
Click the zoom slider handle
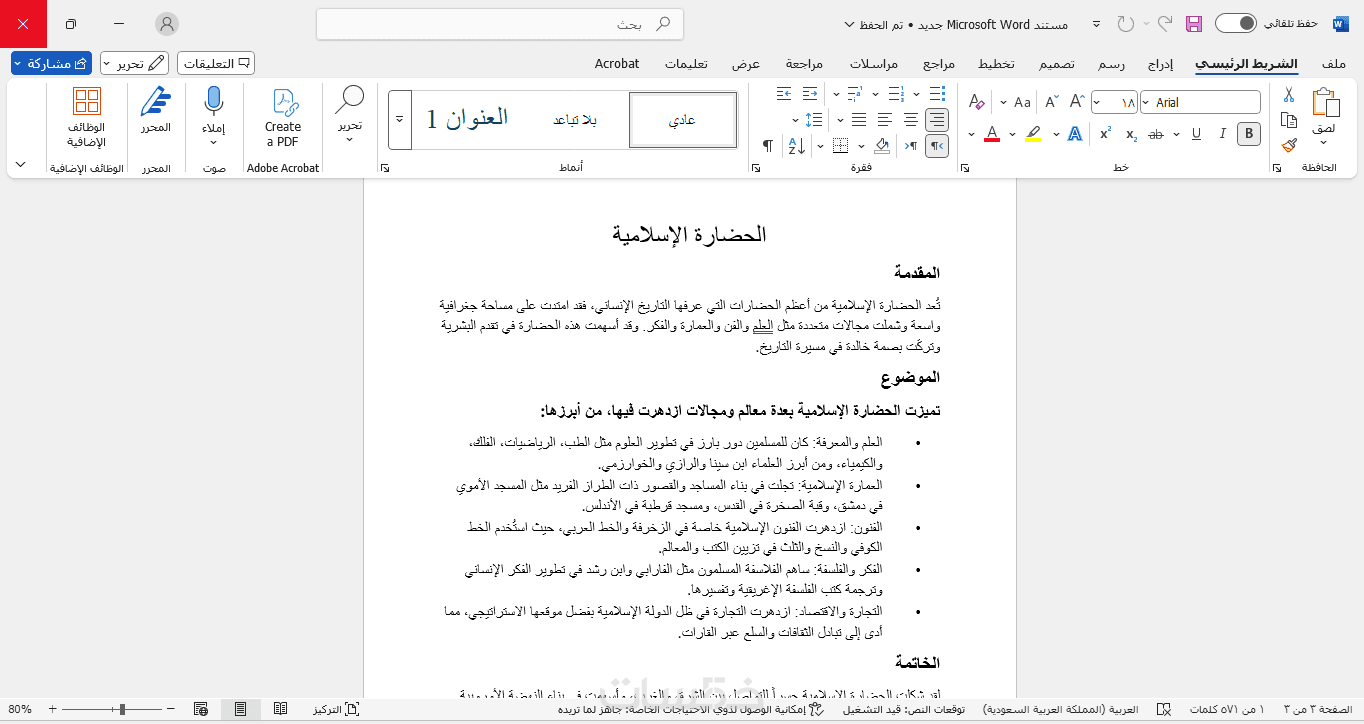(122, 709)
